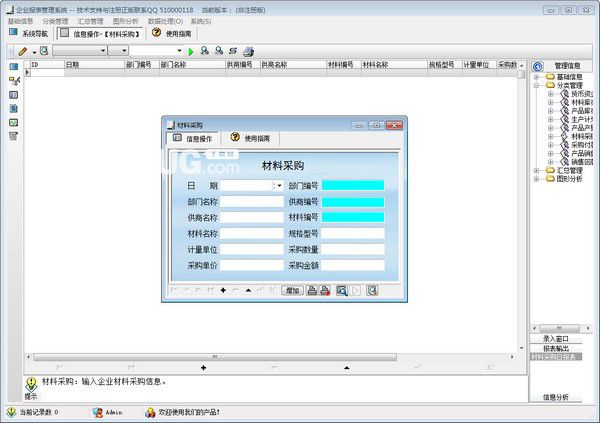Click the grid horizontal scrollbar thumb
Screen dimensions: 600x423
point(215,357)
